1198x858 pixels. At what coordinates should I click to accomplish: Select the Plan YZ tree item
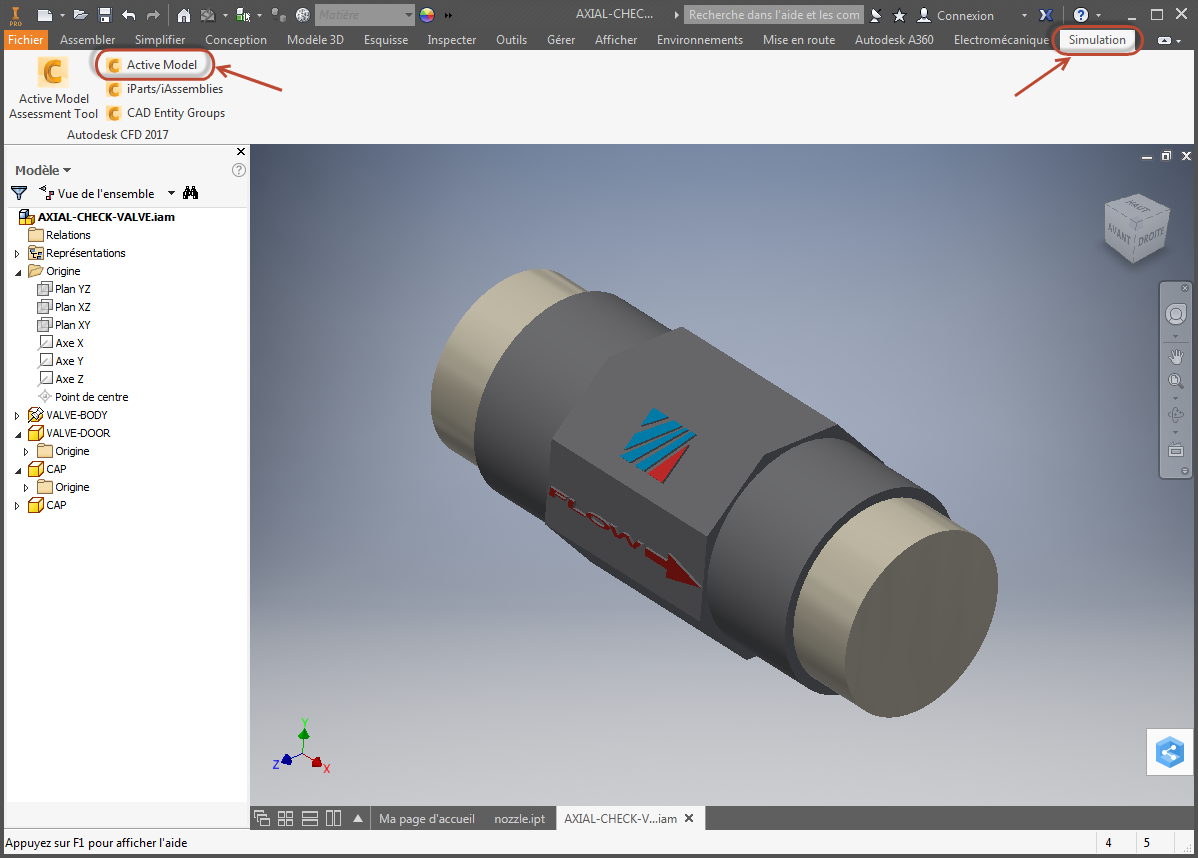(64, 289)
